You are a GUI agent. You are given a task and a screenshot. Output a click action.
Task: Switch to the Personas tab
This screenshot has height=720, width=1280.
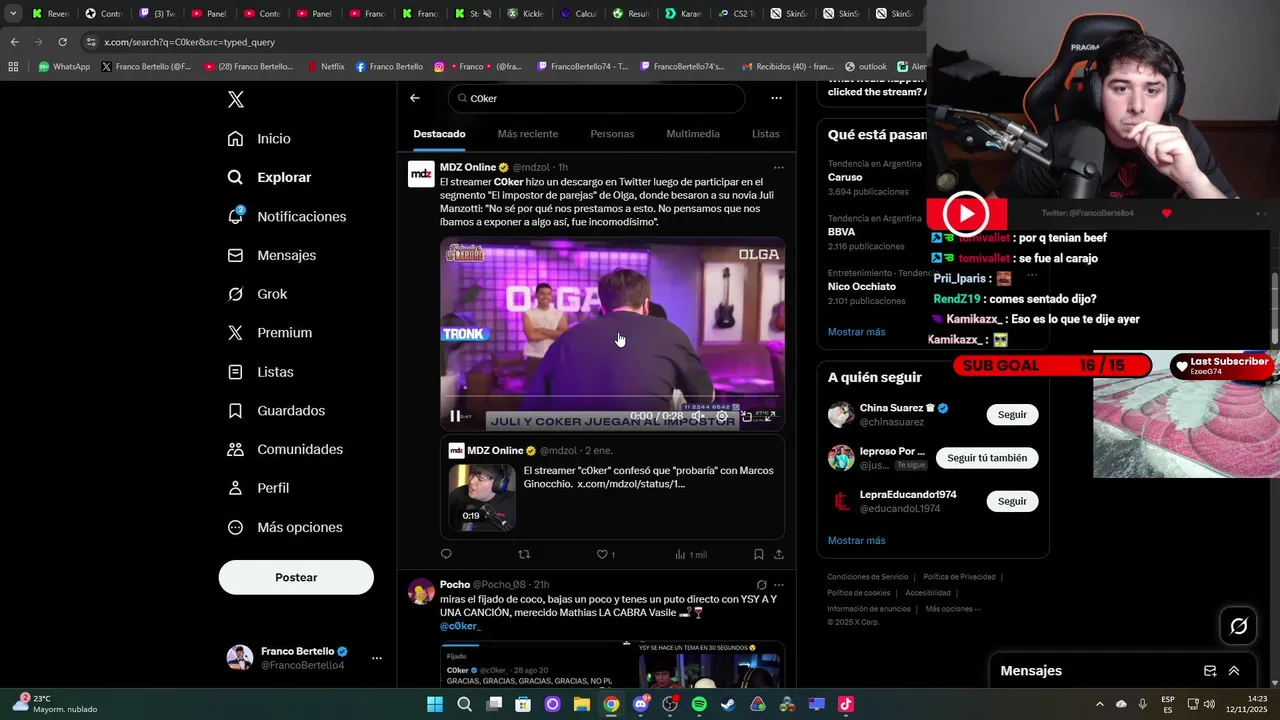[x=612, y=134]
